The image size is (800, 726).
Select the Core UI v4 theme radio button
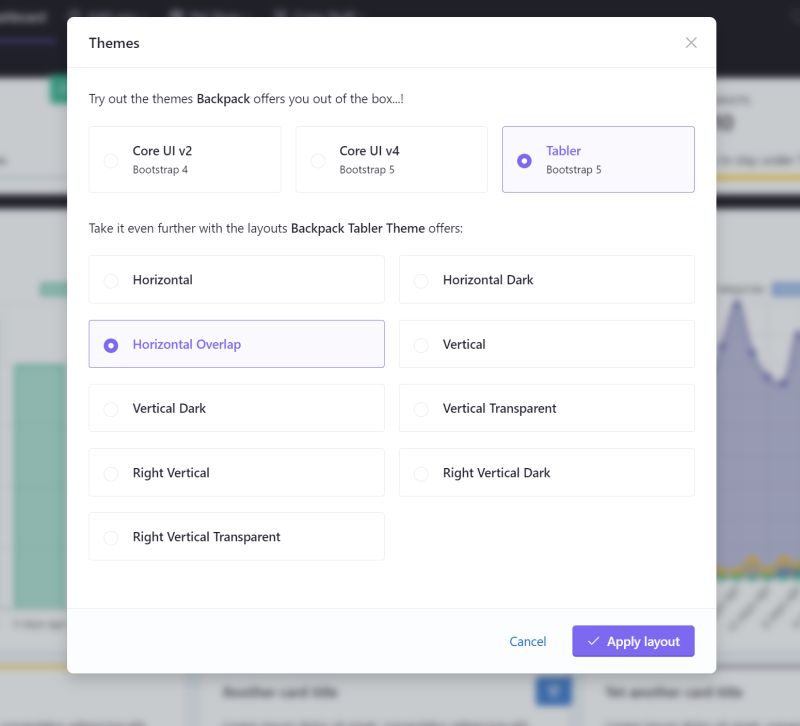318,160
